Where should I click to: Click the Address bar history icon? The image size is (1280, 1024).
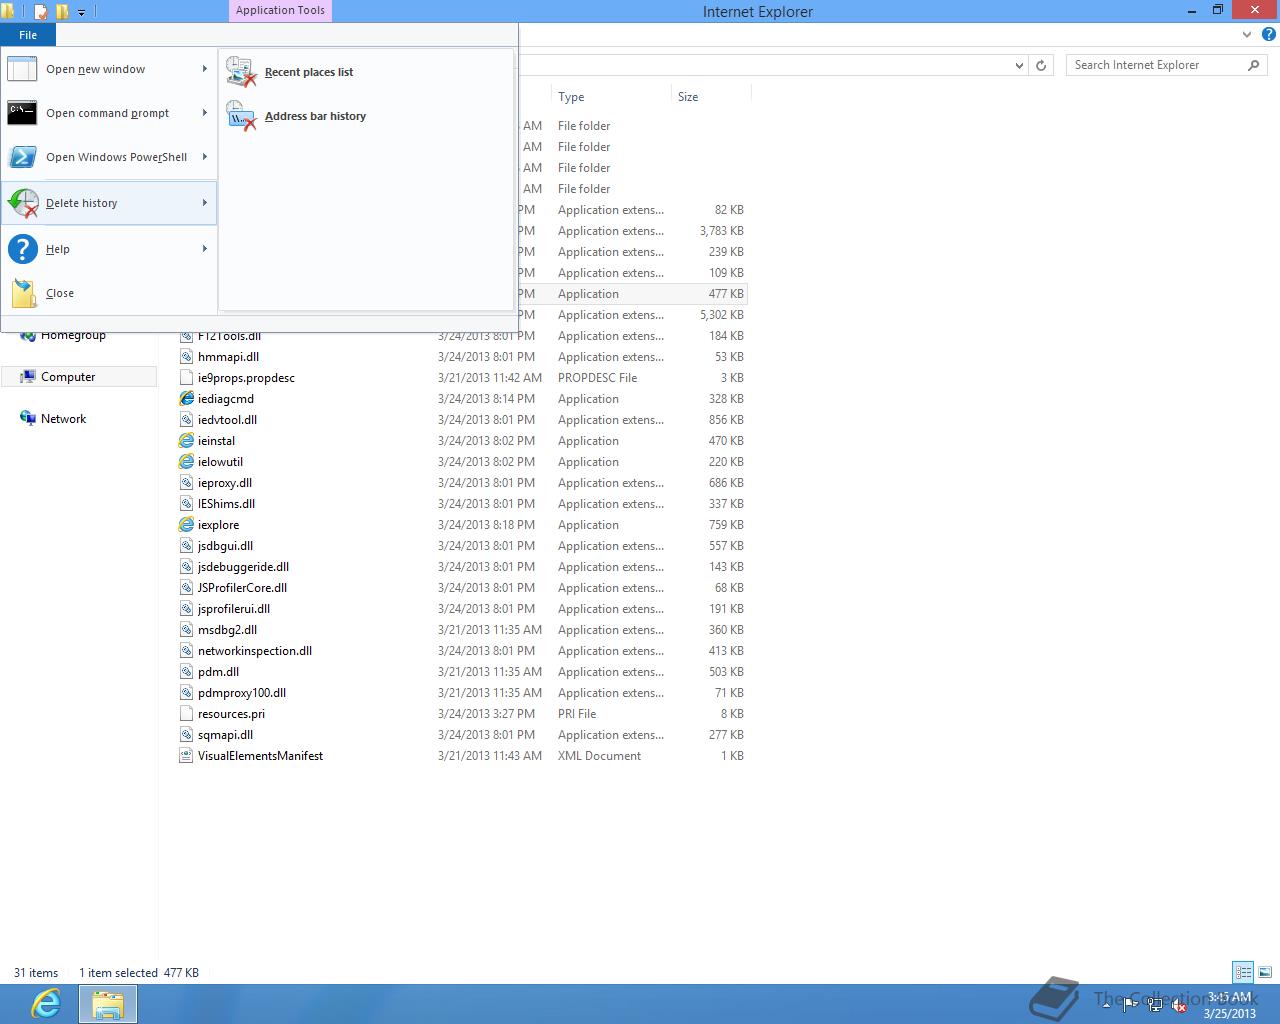(241, 116)
